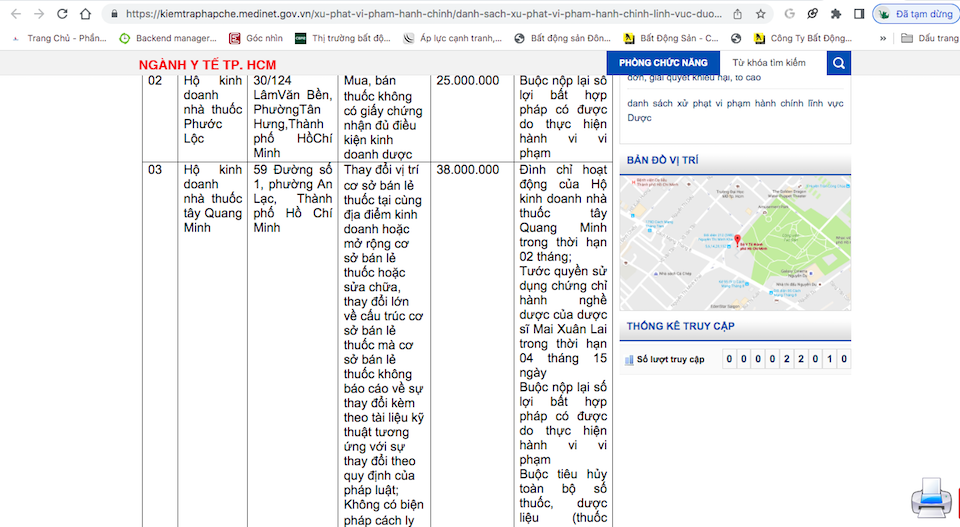The image size is (960, 527).
Task: Bookmark this page with star icon
Action: (760, 14)
